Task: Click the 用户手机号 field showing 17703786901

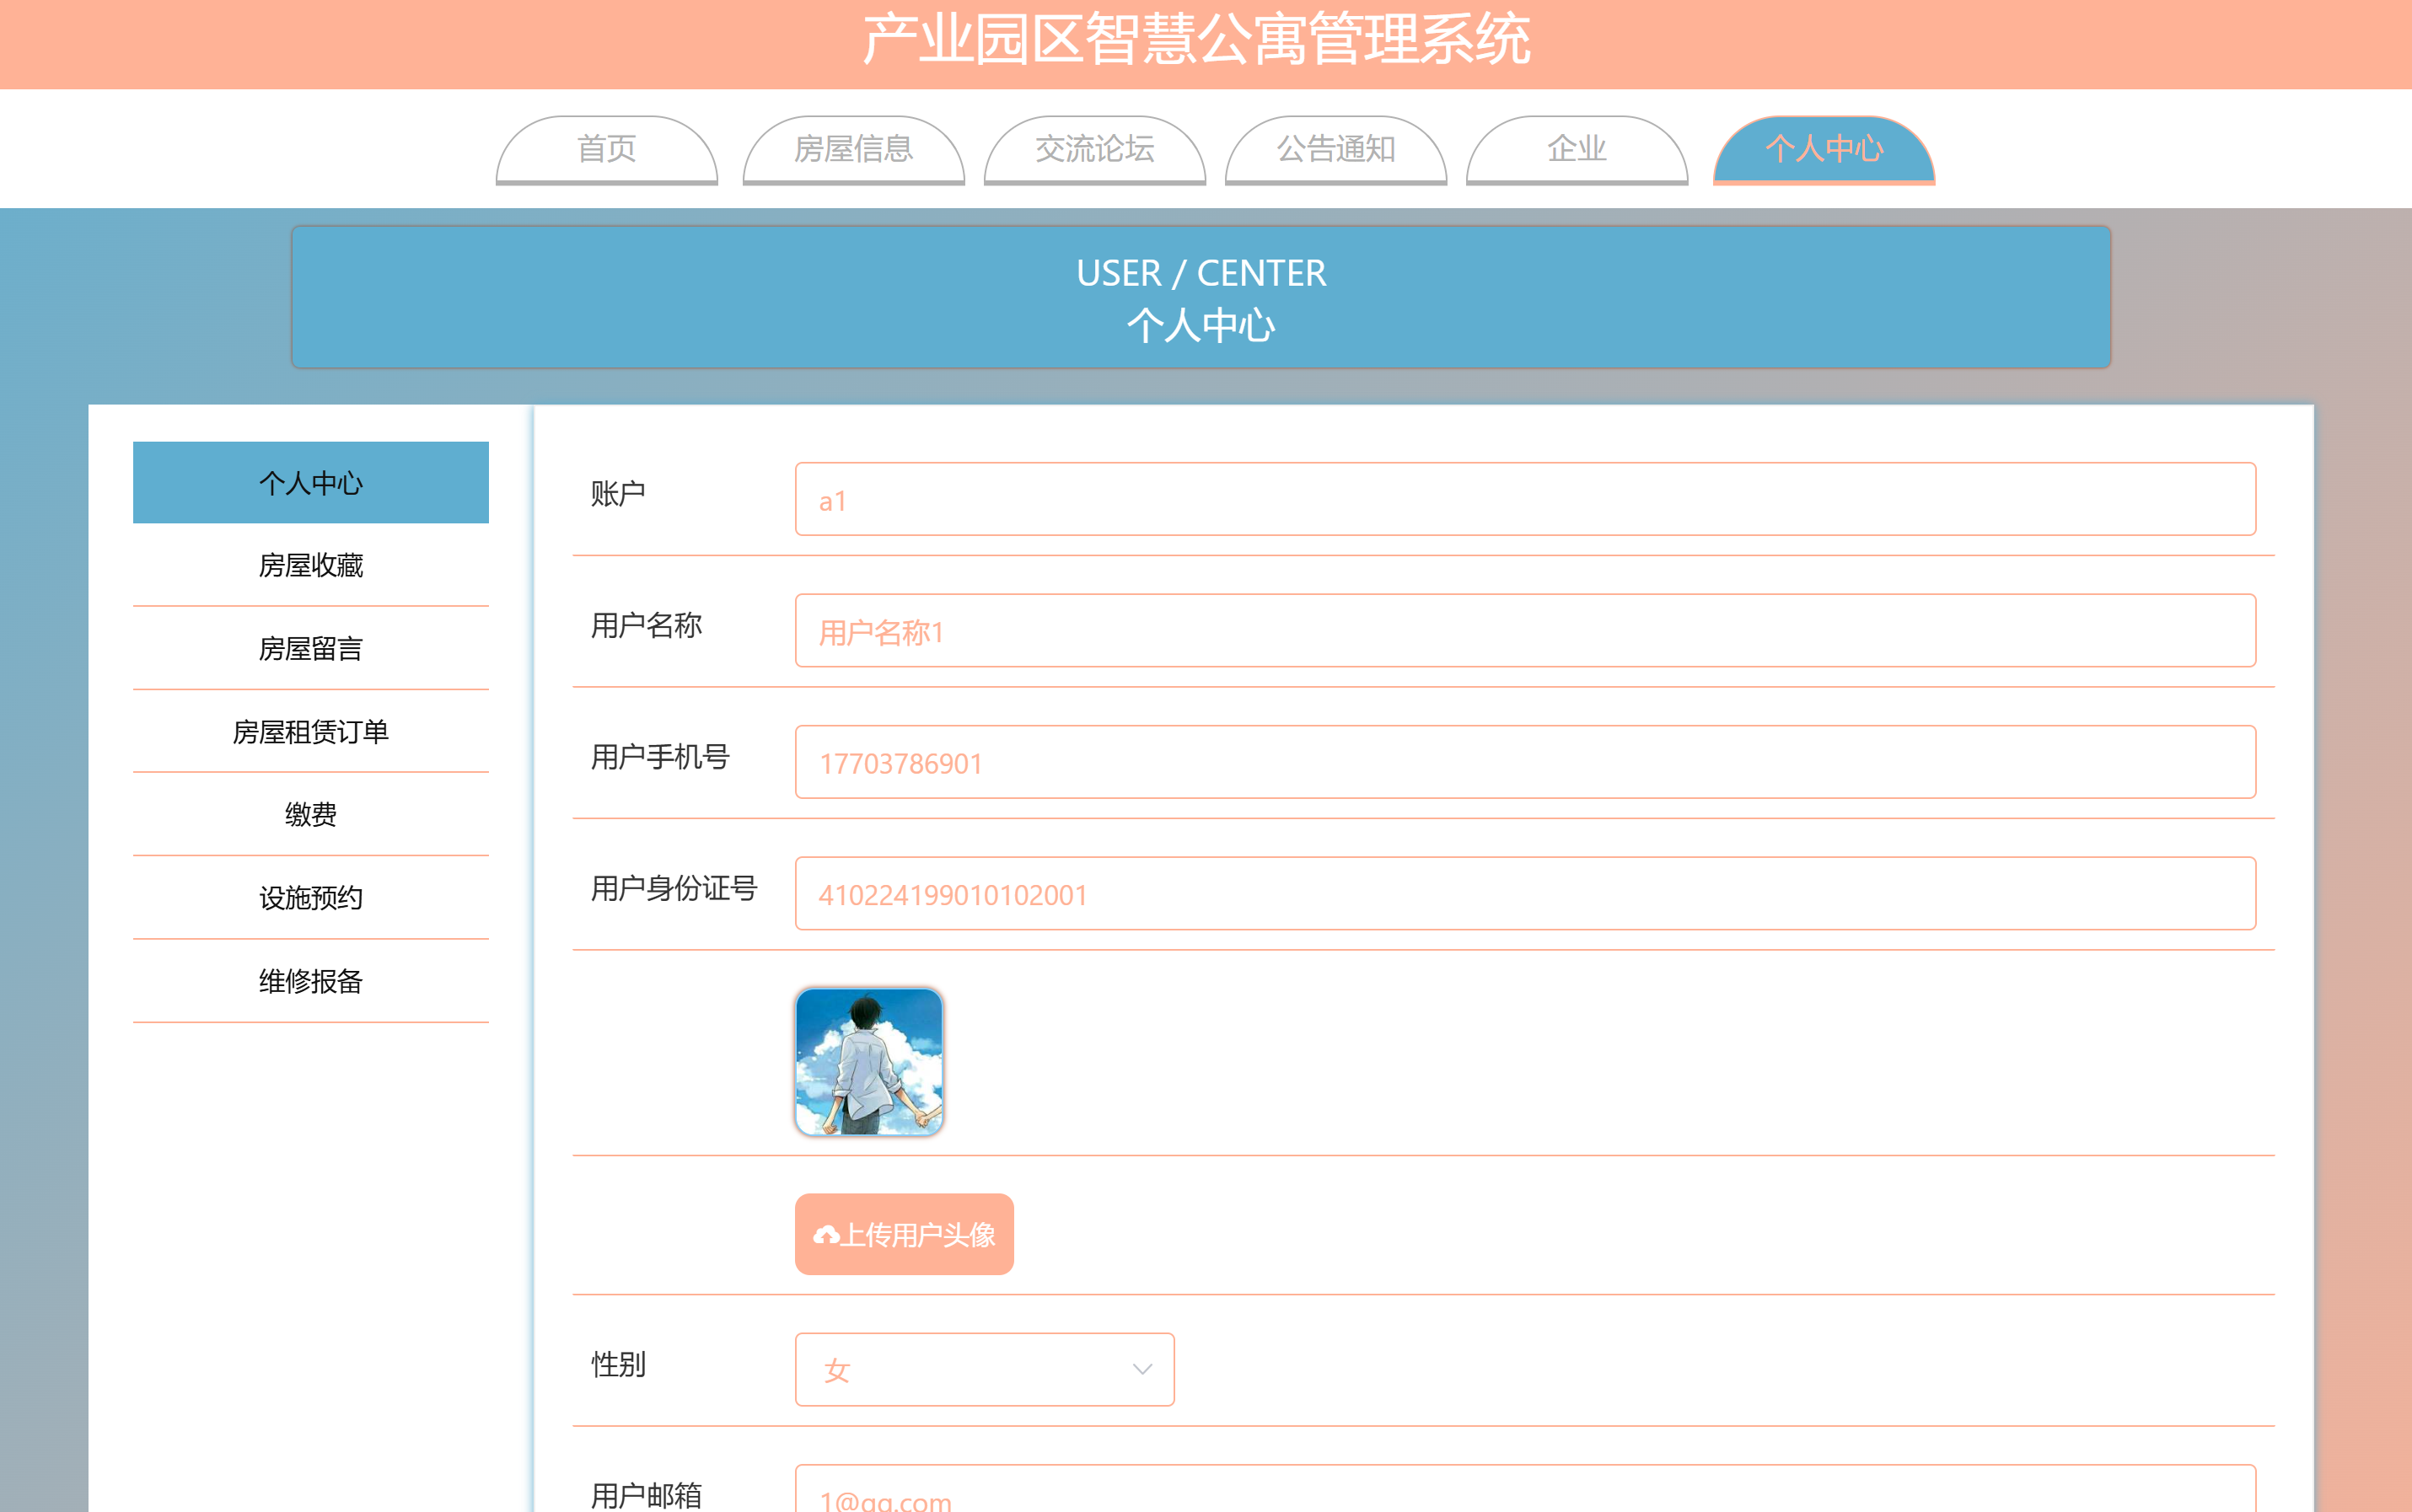Action: click(1525, 762)
